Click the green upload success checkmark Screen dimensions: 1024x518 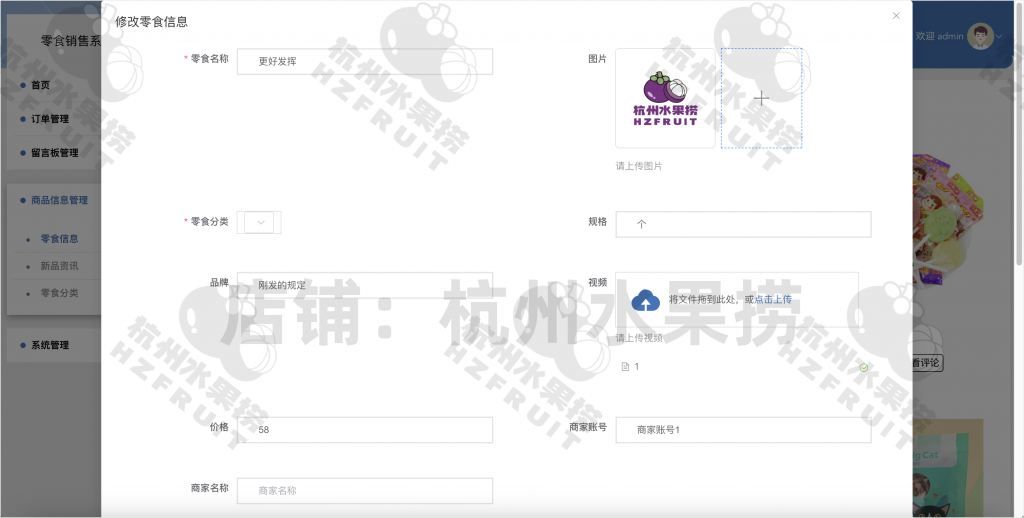[x=863, y=368]
